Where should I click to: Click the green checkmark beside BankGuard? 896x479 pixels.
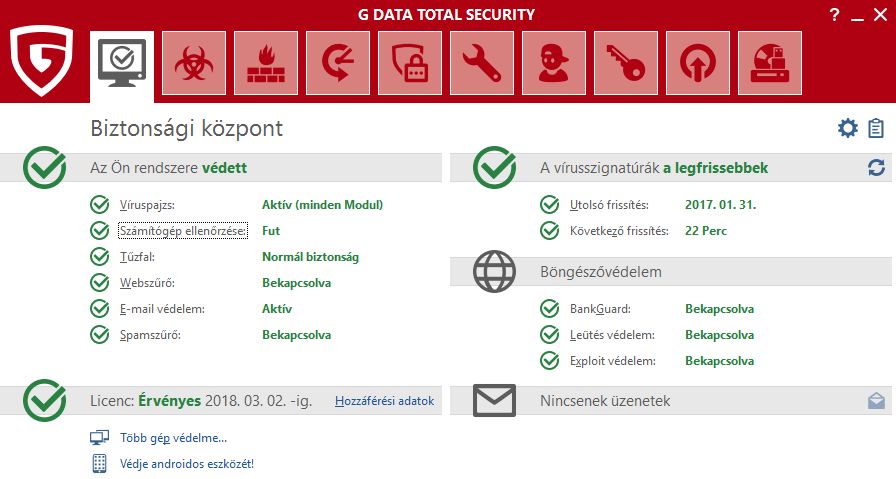click(x=549, y=309)
